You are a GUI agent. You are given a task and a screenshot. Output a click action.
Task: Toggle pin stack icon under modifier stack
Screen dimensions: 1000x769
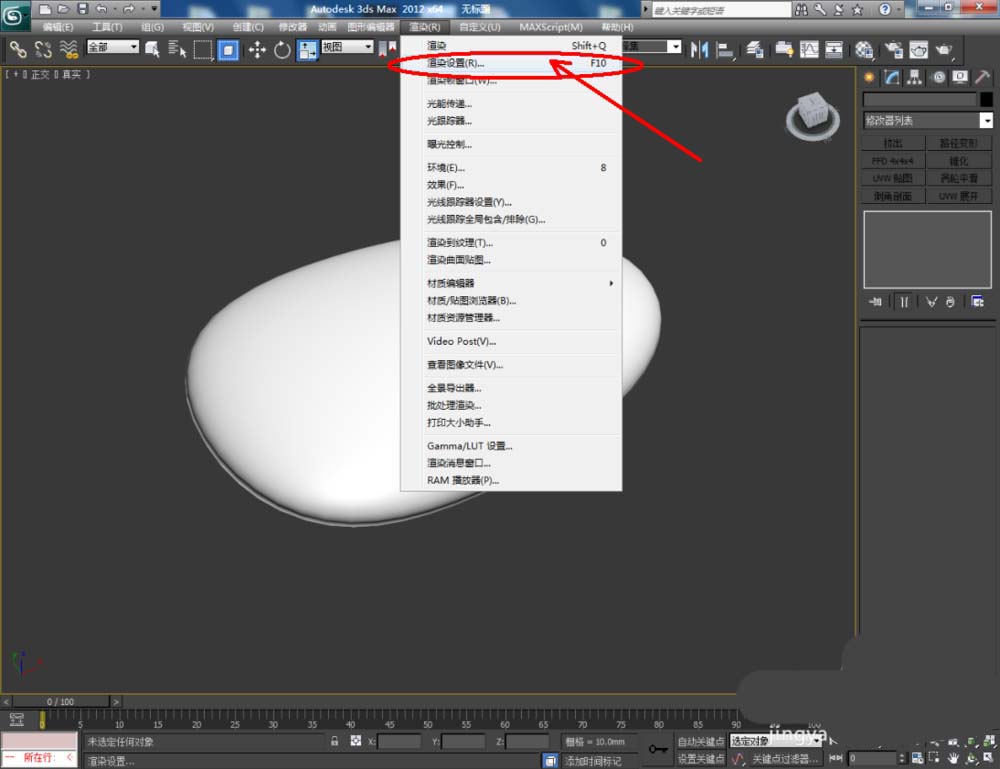(874, 301)
